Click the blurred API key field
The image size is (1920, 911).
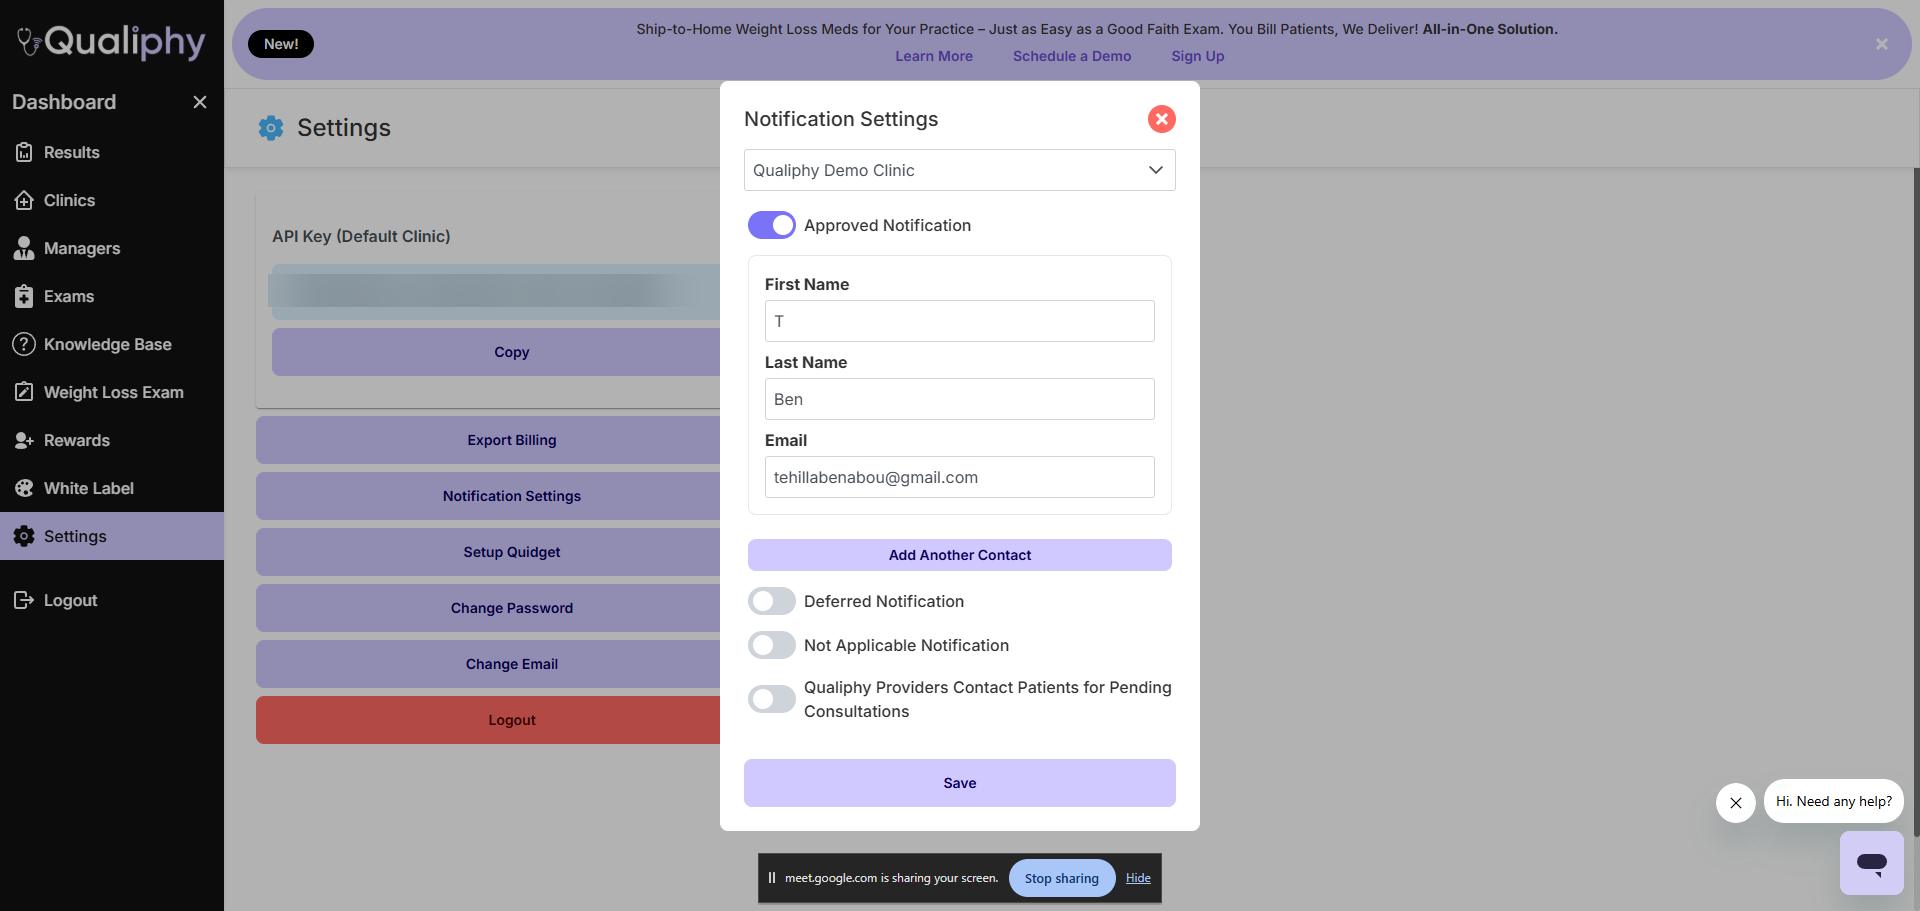click(x=494, y=292)
